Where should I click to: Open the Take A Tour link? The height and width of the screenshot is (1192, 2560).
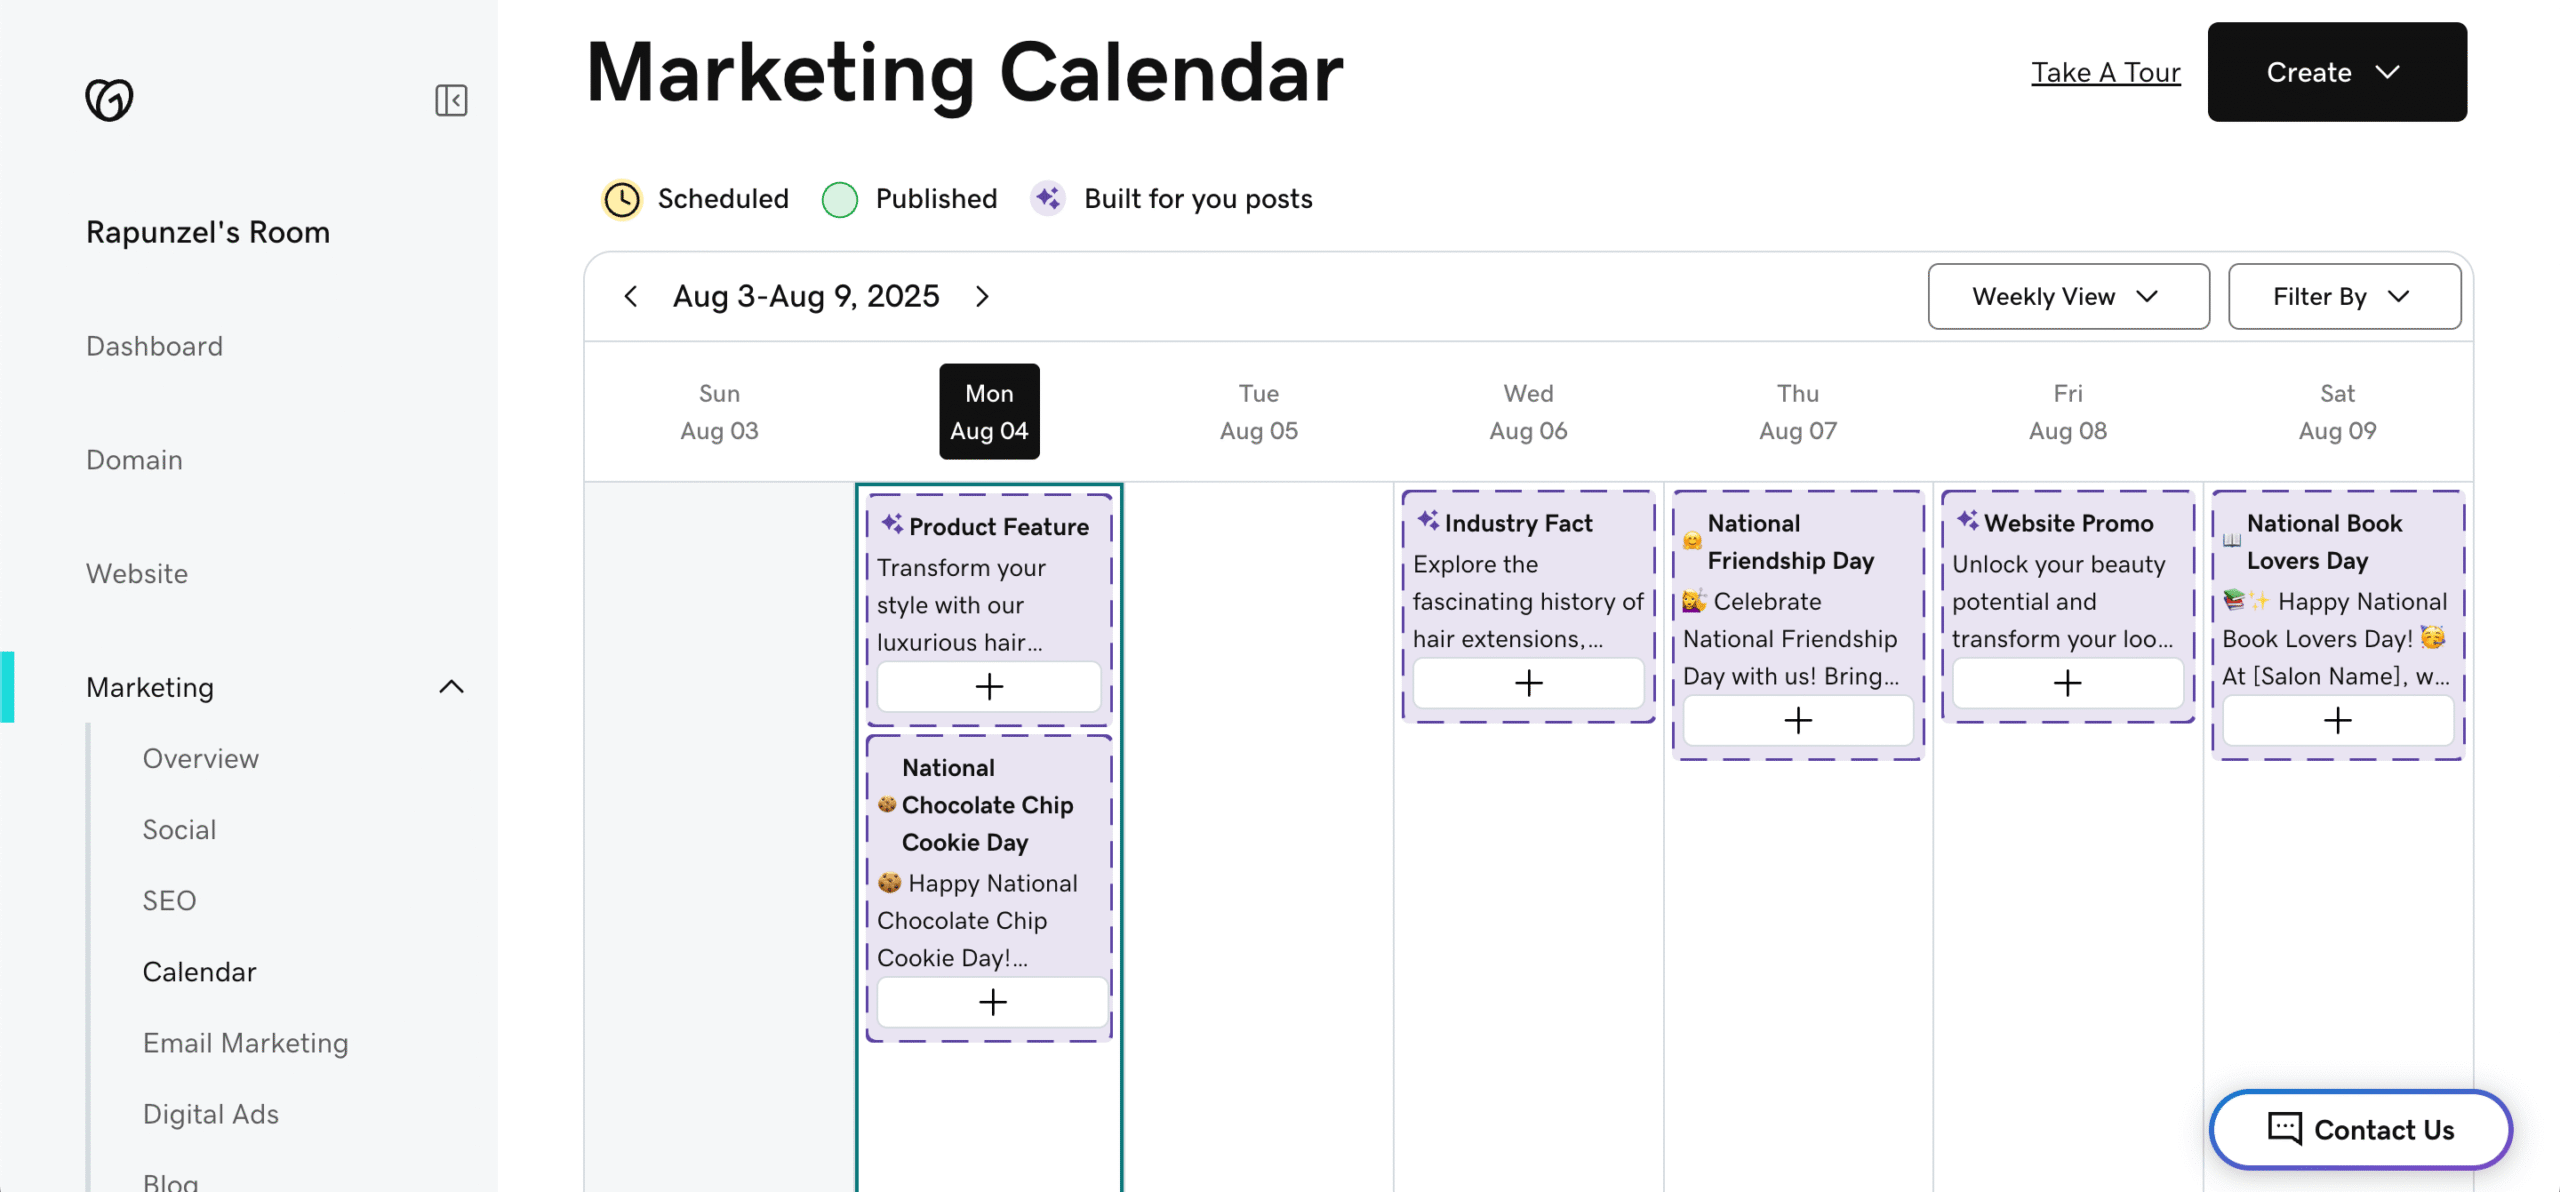(2105, 72)
